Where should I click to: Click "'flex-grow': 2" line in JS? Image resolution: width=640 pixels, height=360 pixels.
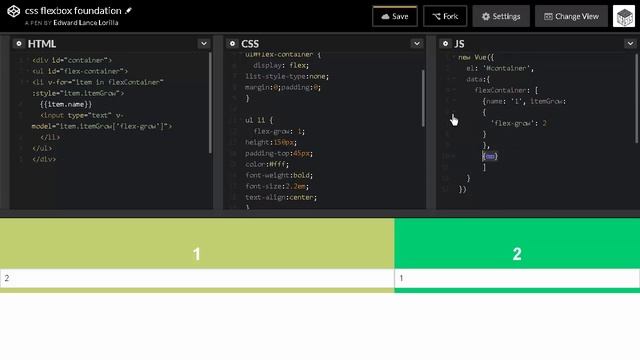(x=518, y=123)
